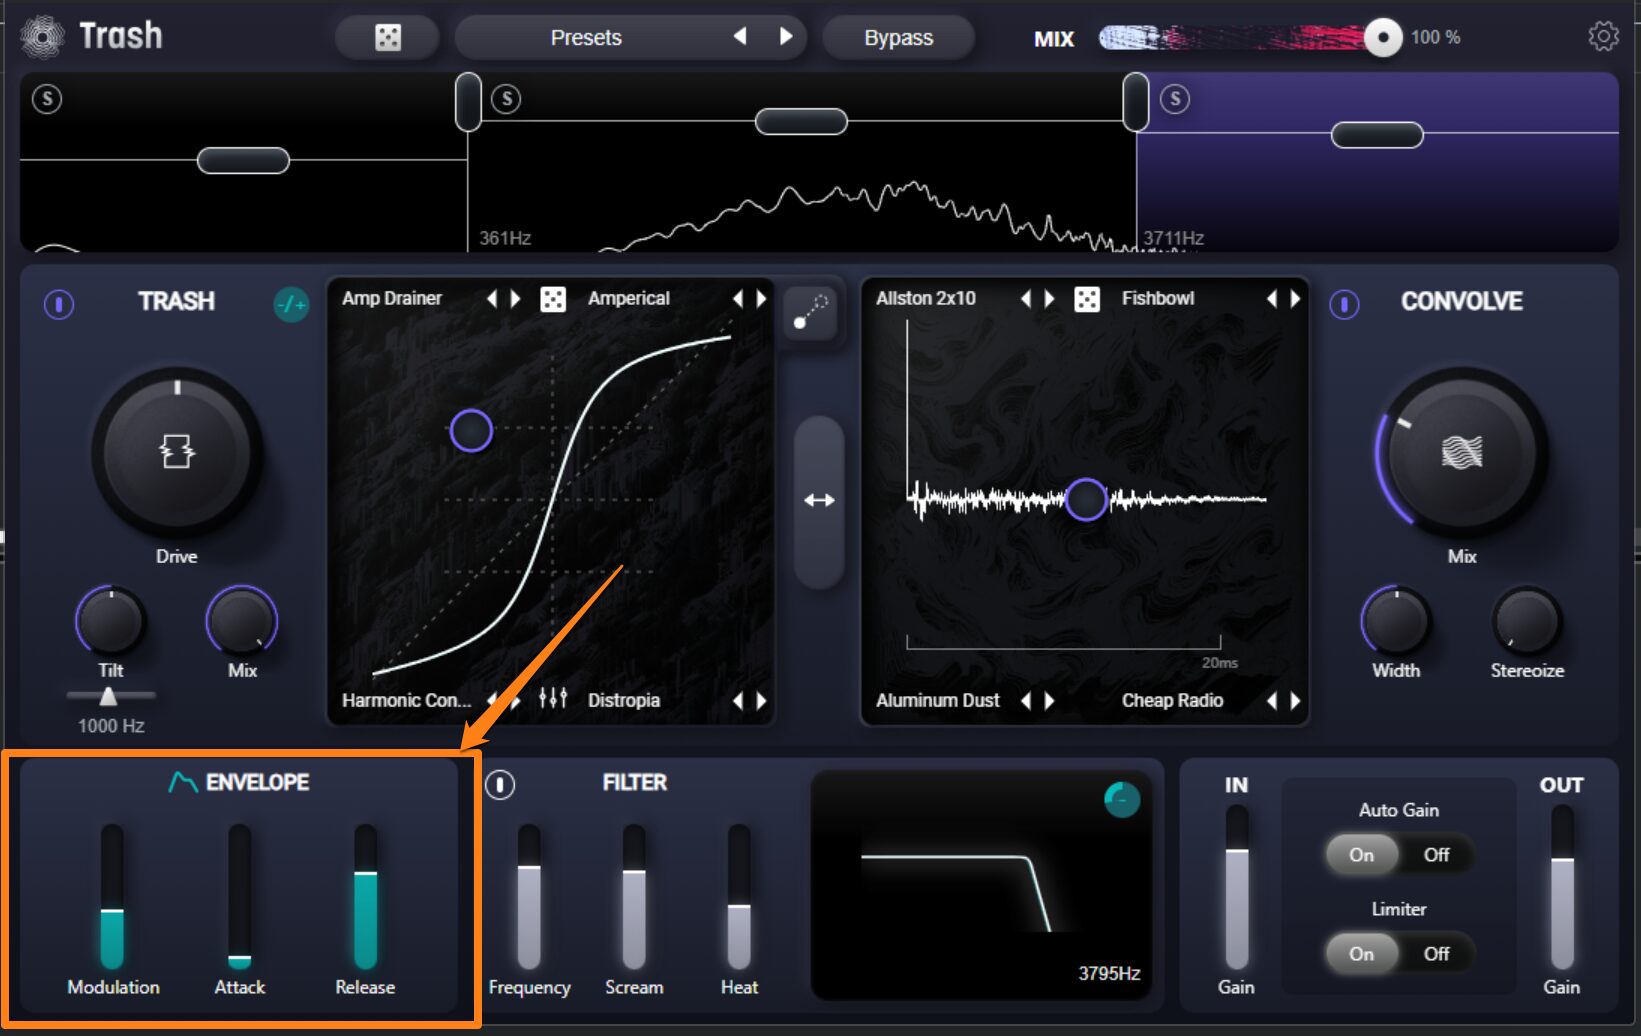Click the Convolve module dice randomizer
The height and width of the screenshot is (1036, 1641).
[x=1086, y=299]
